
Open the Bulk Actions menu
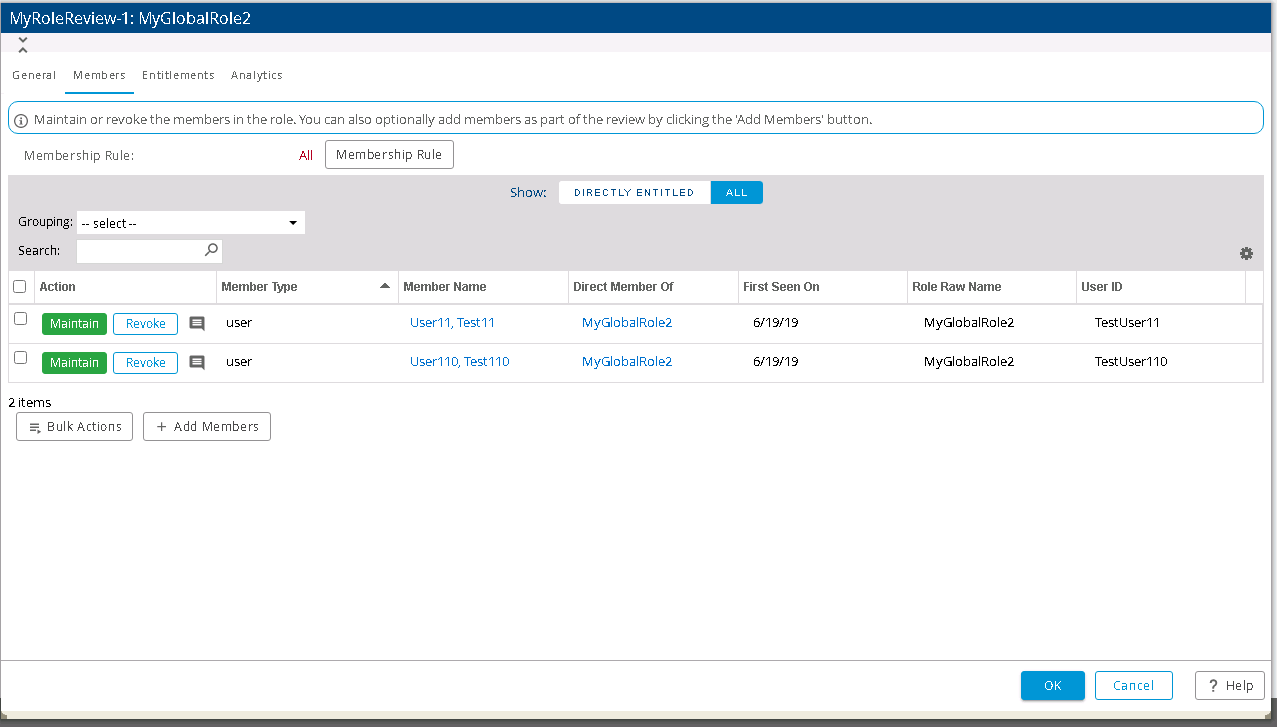(75, 427)
